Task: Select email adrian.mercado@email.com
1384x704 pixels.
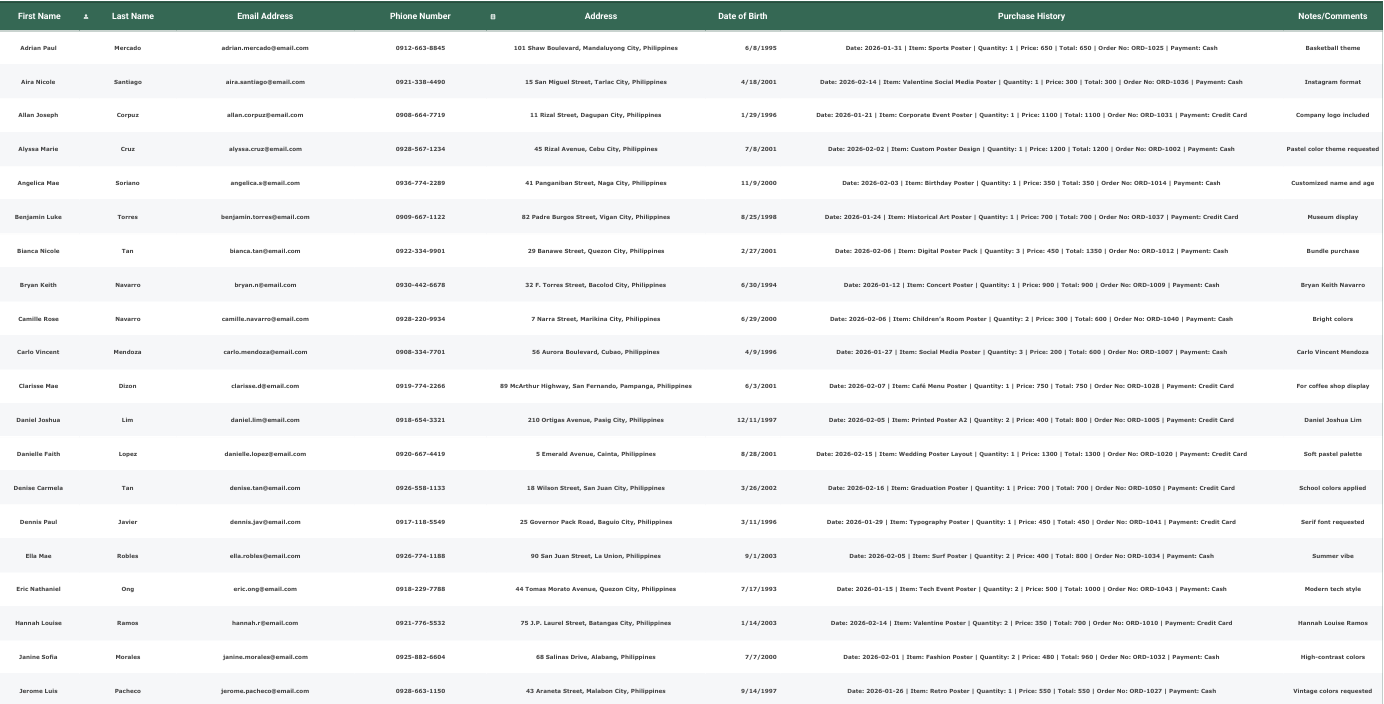Action: click(x=265, y=48)
